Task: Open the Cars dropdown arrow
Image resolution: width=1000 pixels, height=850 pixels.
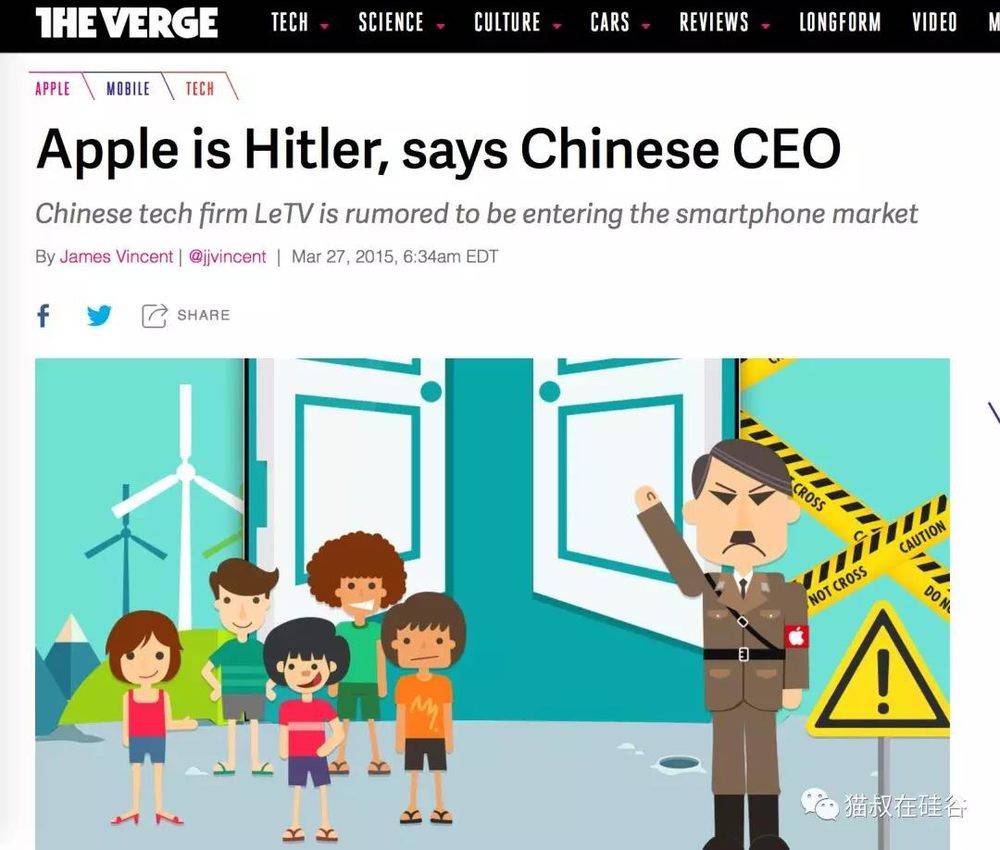Action: [646, 27]
